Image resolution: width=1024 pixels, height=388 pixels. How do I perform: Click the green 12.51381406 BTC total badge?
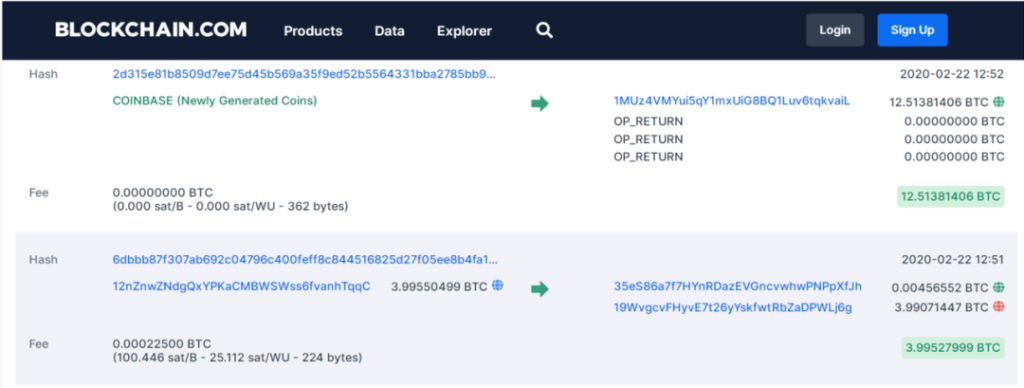(950, 196)
